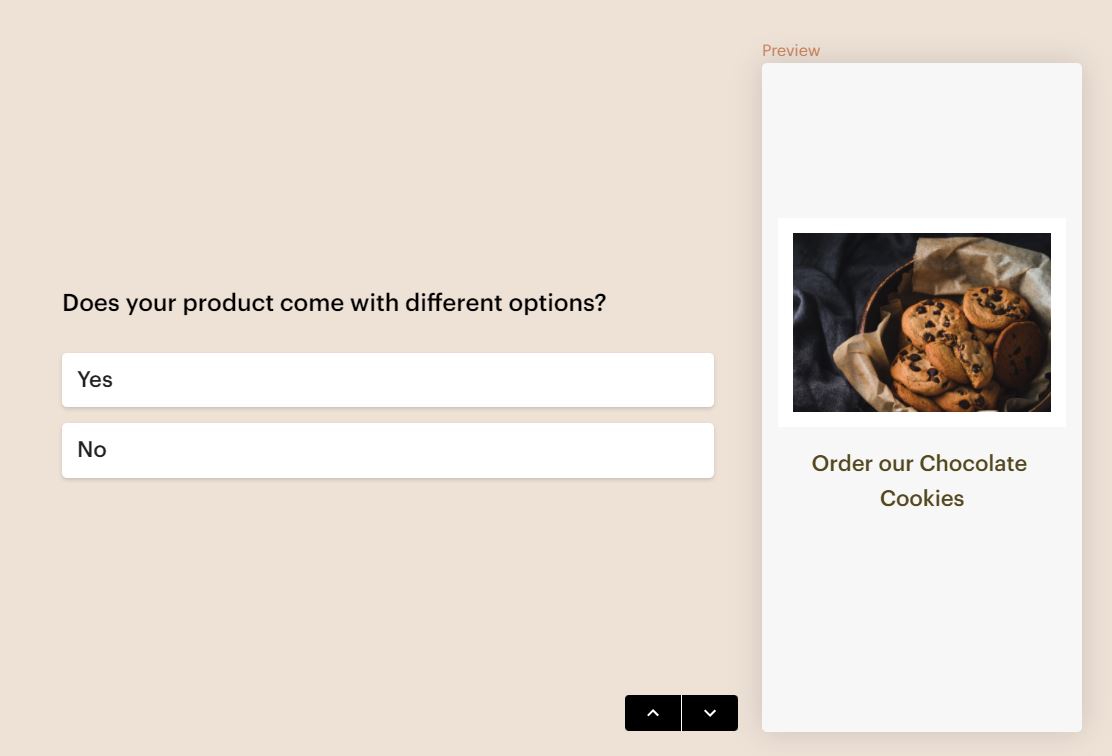The width and height of the screenshot is (1112, 756).
Task: Go to the previous question with up chevron
Action: 653,713
